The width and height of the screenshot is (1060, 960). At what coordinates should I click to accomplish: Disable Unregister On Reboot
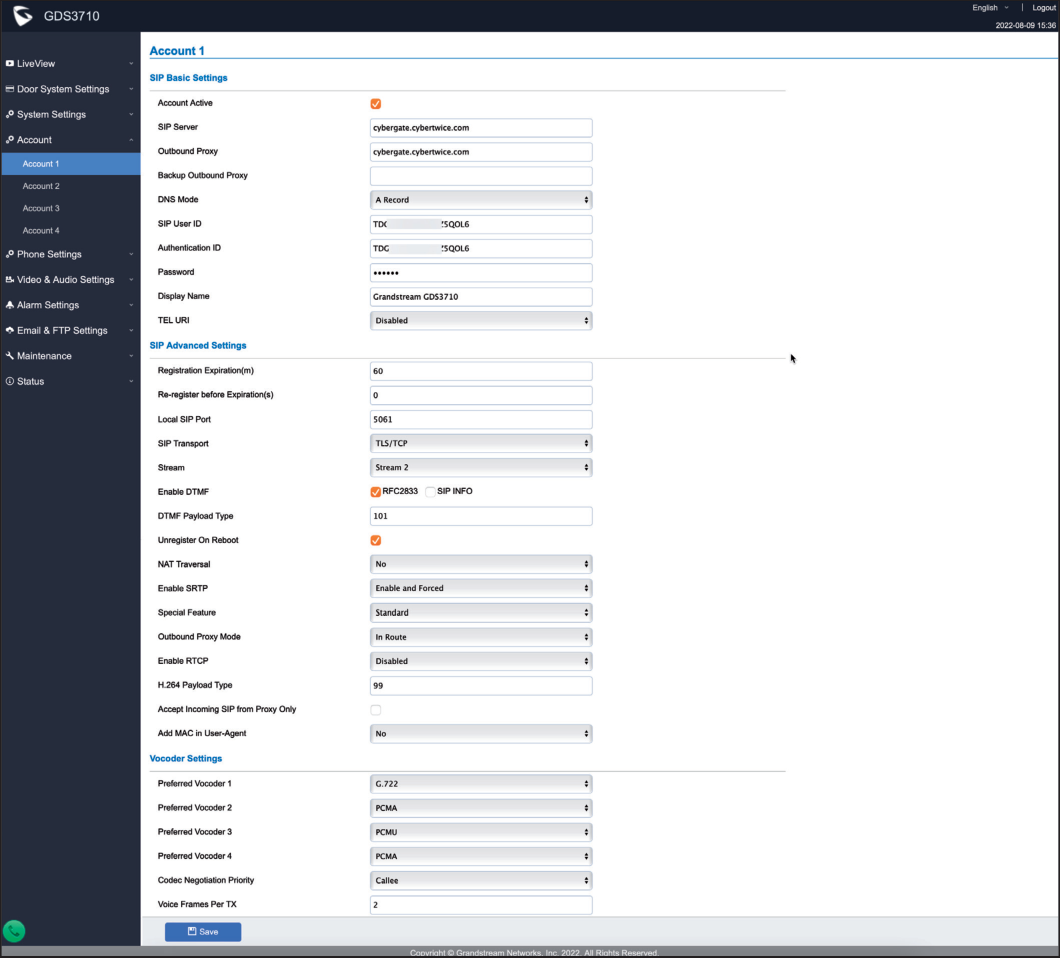click(375, 540)
